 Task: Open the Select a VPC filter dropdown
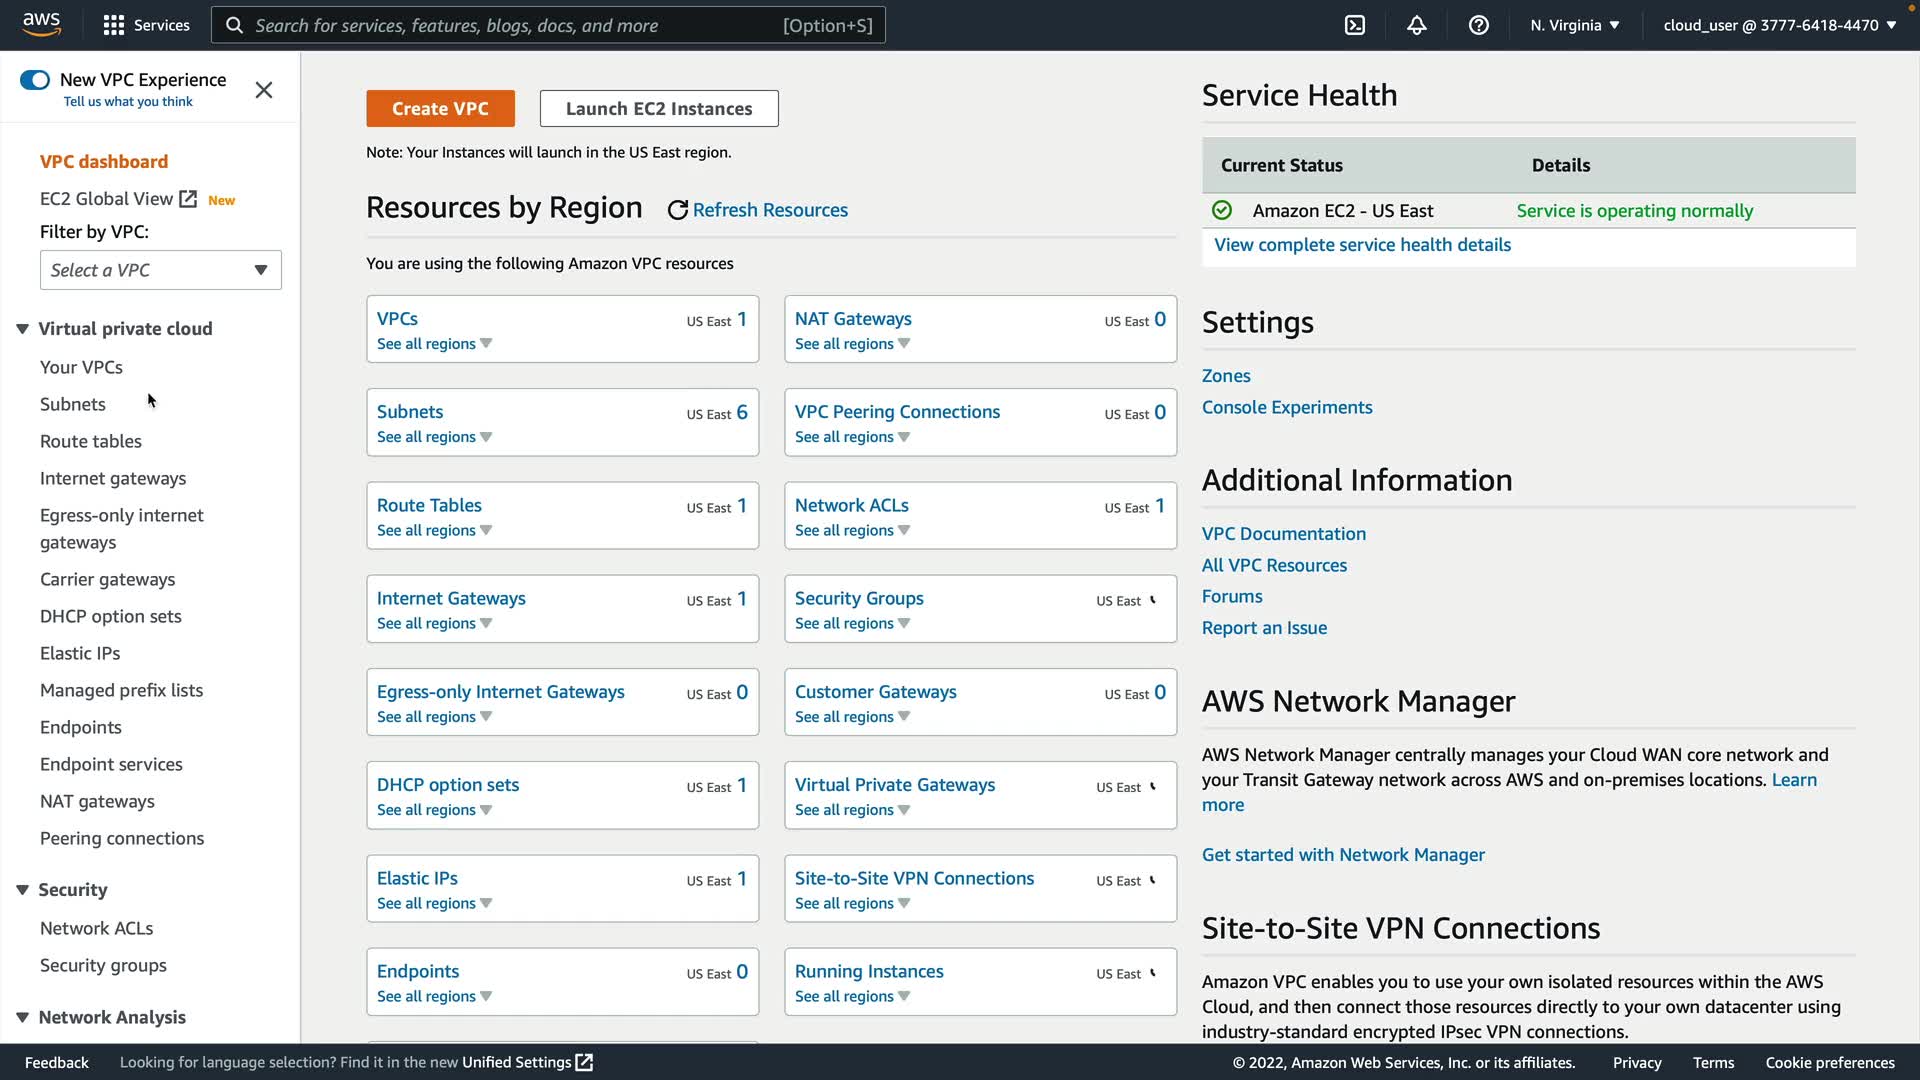pos(160,270)
